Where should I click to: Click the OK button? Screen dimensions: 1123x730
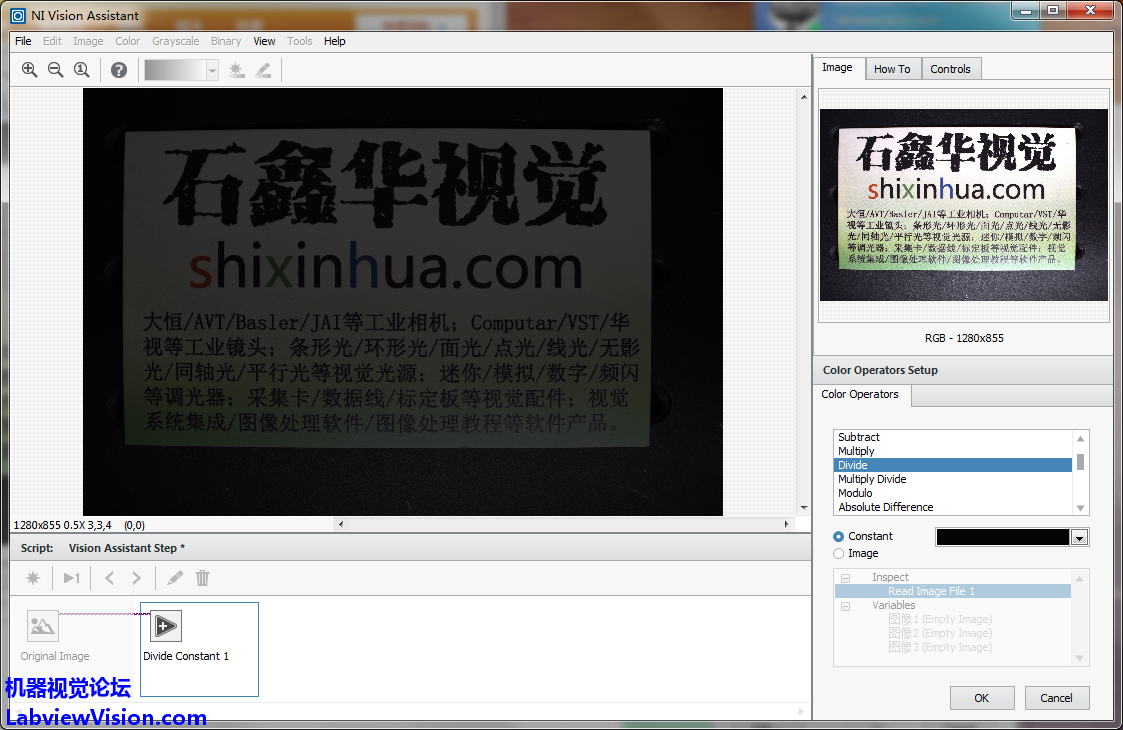[x=981, y=698]
